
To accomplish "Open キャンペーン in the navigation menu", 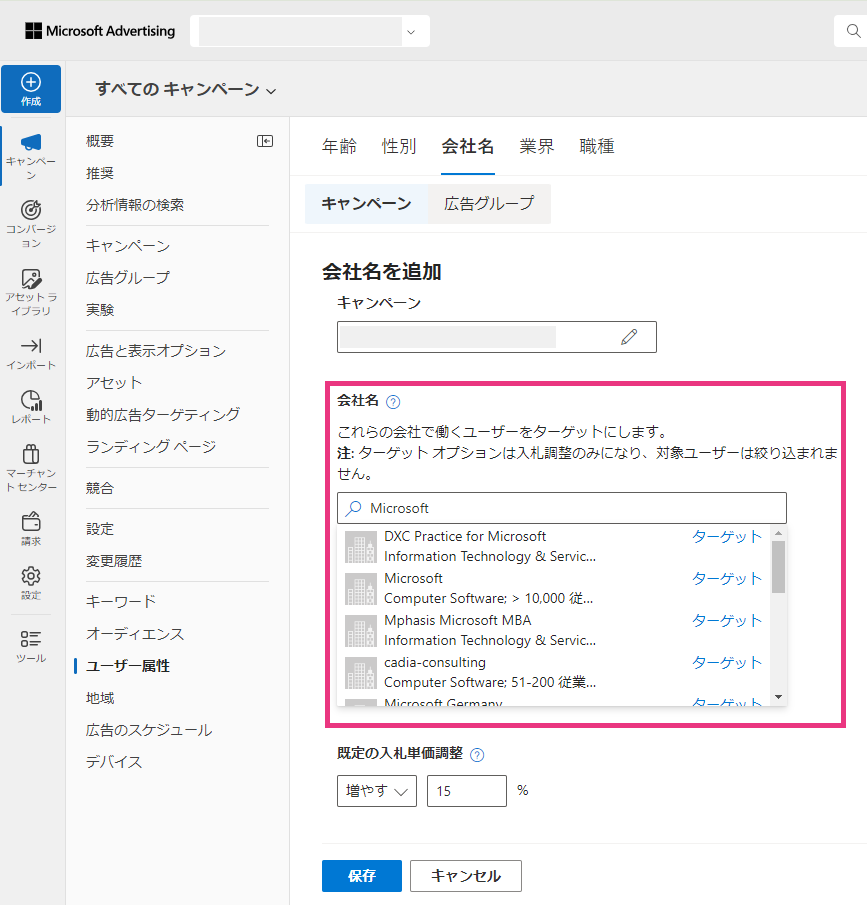I will pos(128,246).
